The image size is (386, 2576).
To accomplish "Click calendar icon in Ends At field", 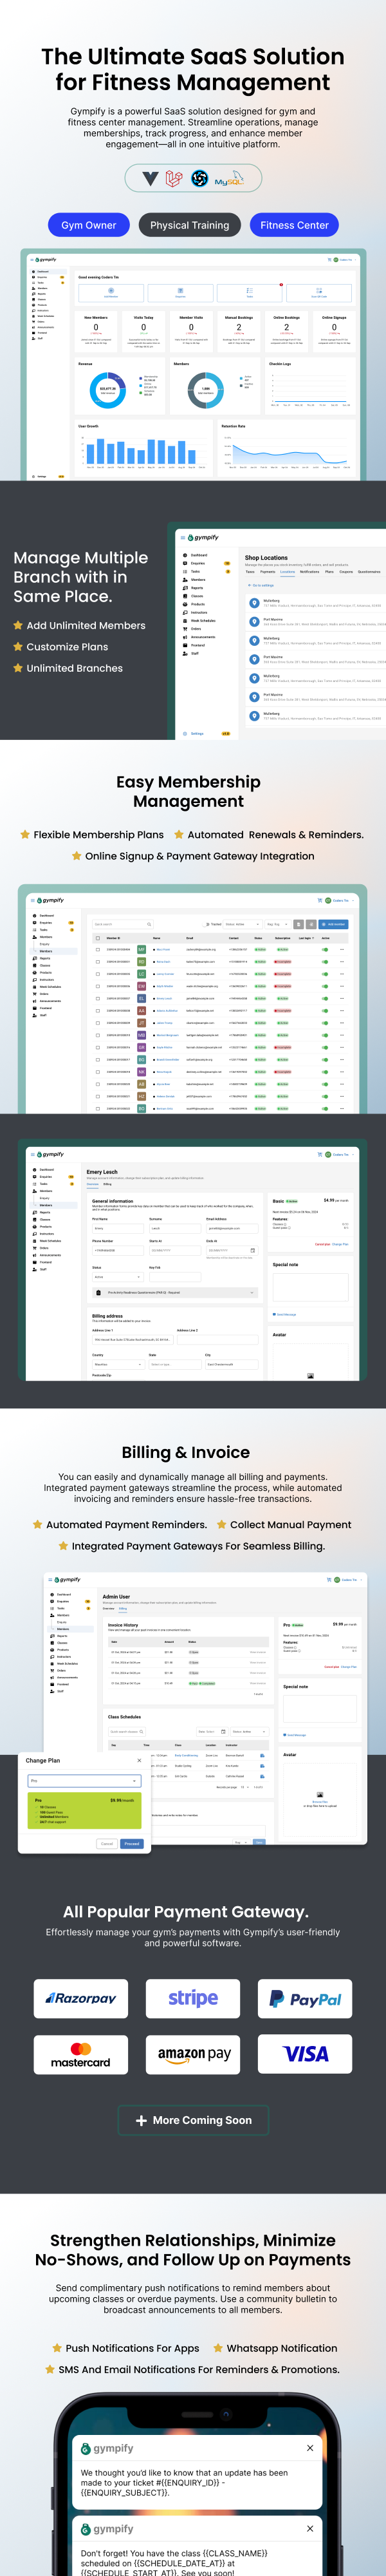I will [x=252, y=1250].
